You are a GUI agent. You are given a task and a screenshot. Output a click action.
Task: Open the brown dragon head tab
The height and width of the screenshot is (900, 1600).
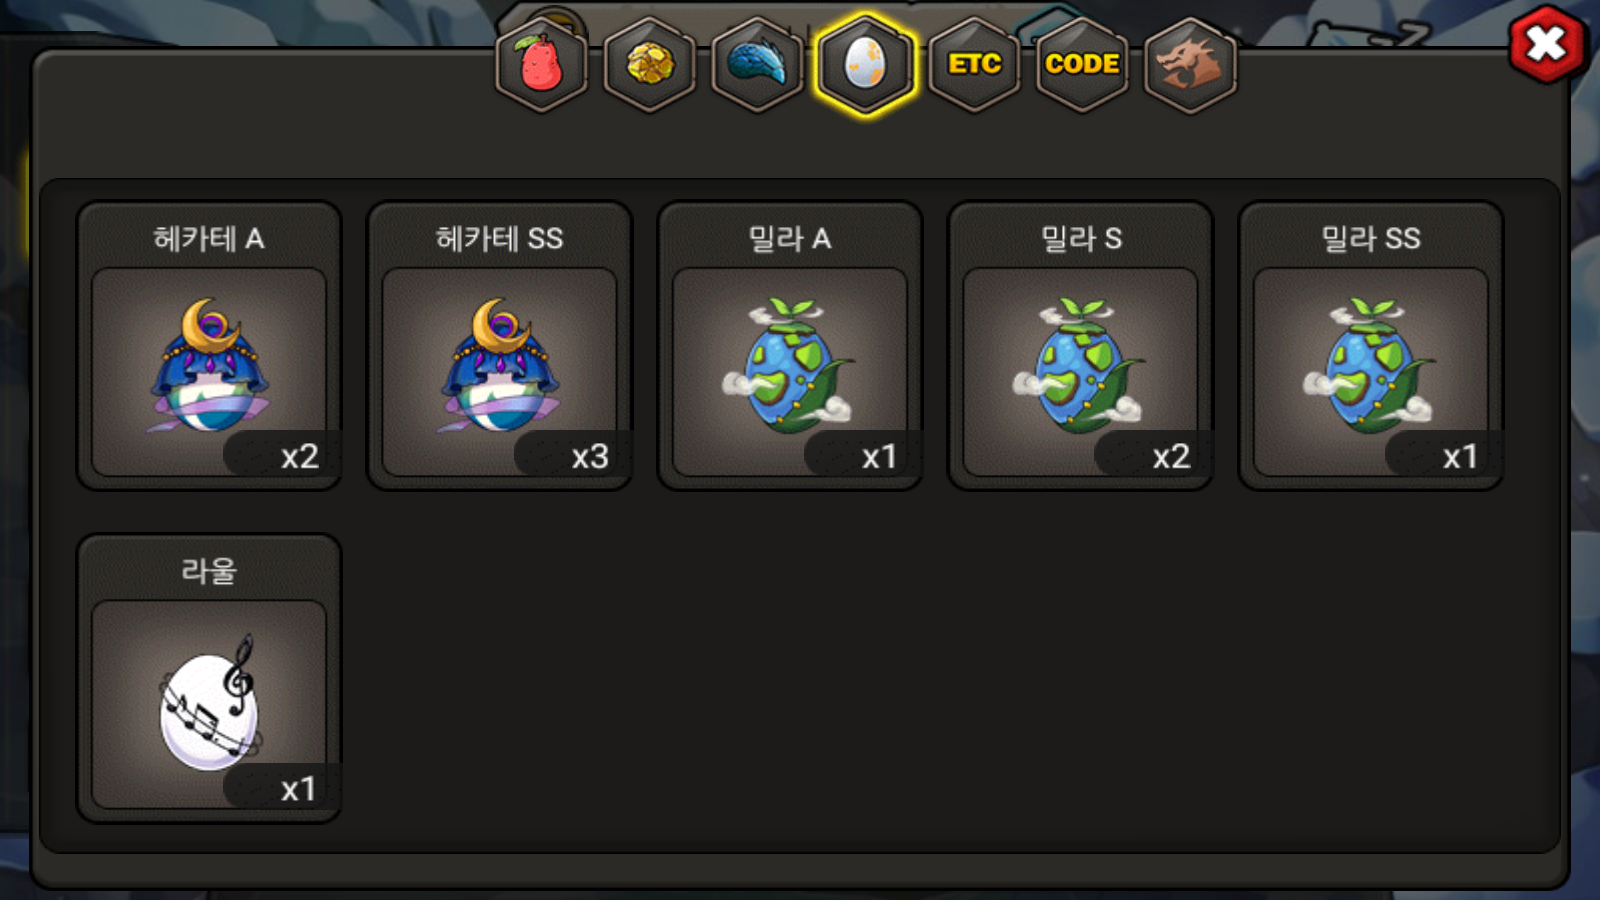[1190, 65]
